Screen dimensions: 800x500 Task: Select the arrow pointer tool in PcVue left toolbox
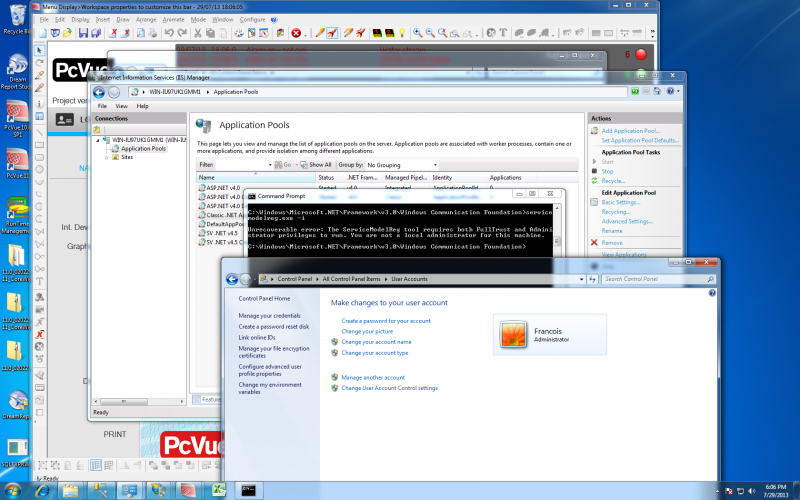(39, 50)
